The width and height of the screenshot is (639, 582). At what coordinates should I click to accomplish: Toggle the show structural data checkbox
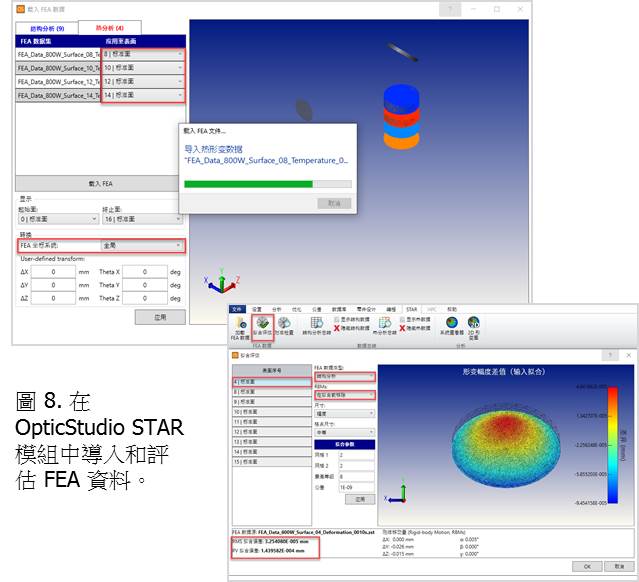338,320
